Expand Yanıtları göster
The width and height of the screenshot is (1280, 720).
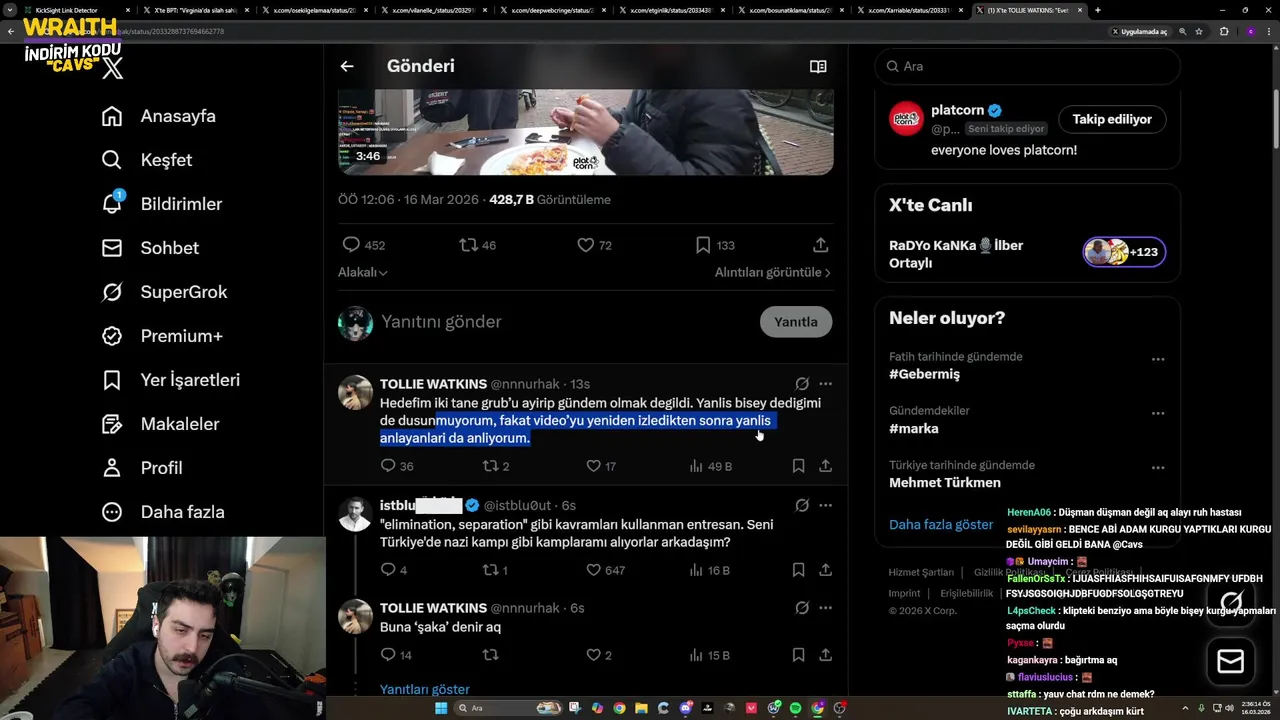pos(424,689)
